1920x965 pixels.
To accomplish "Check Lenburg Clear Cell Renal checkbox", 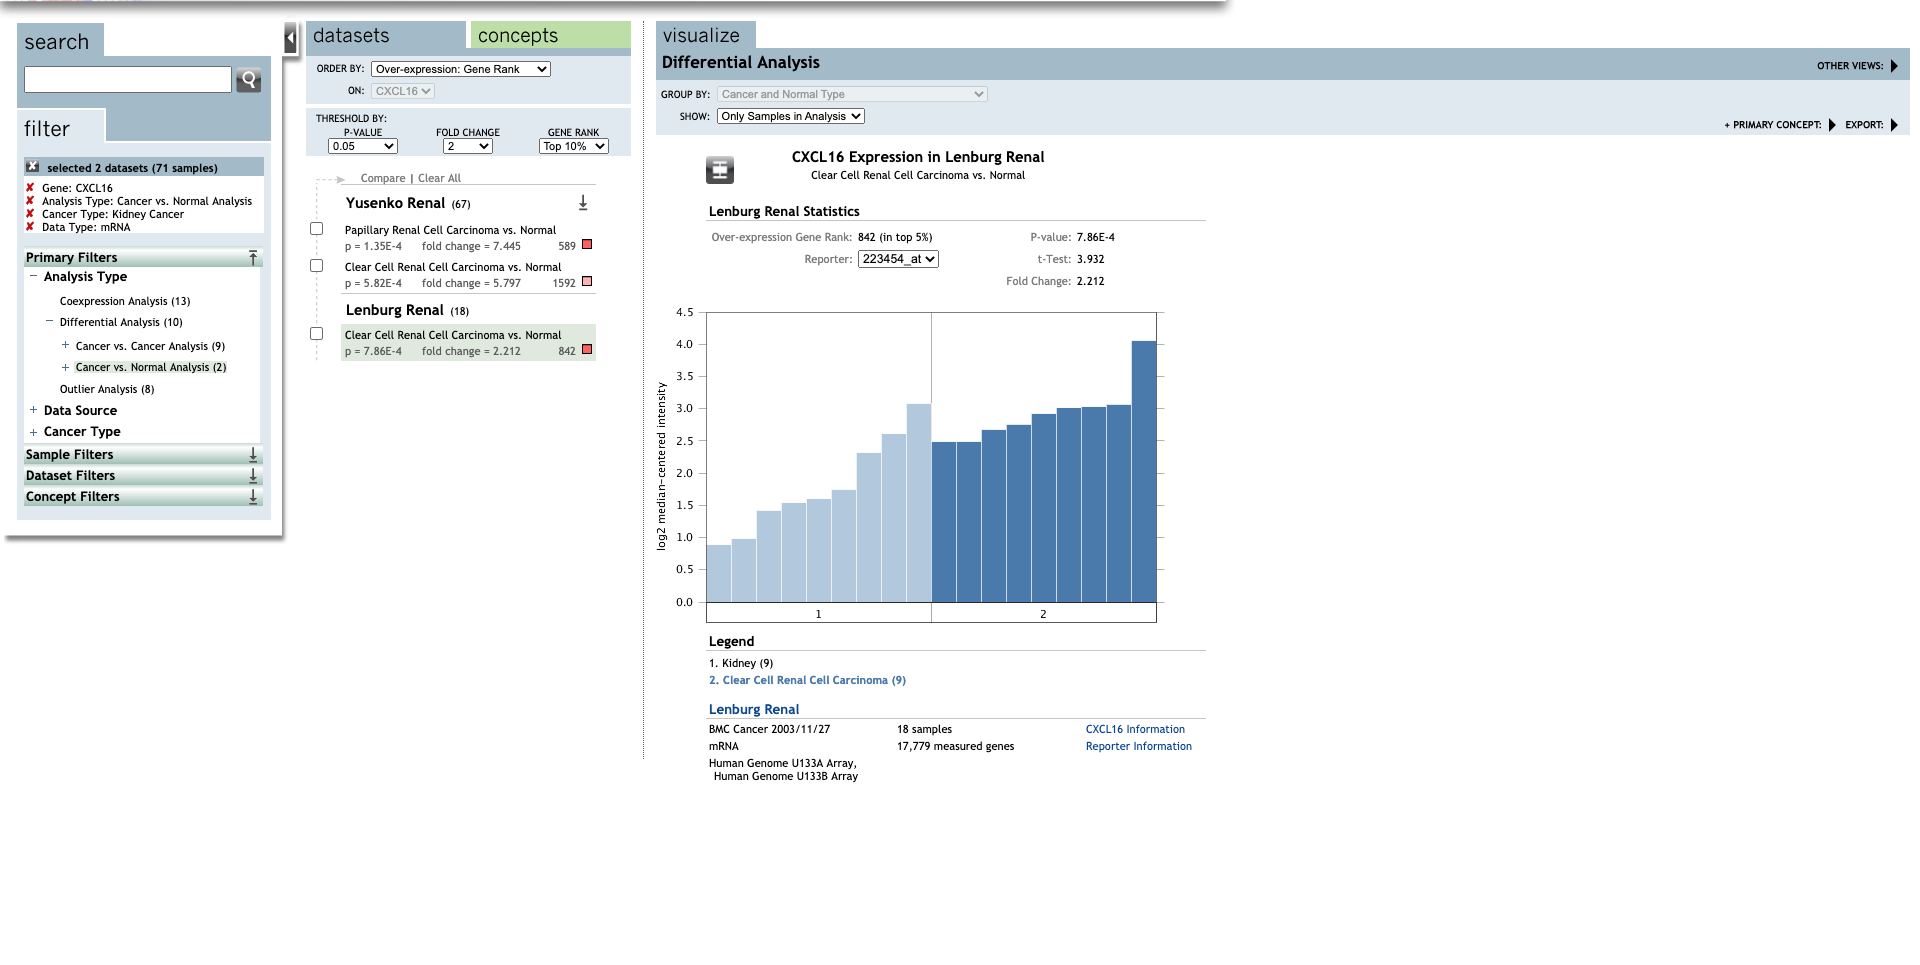I will tap(317, 334).
